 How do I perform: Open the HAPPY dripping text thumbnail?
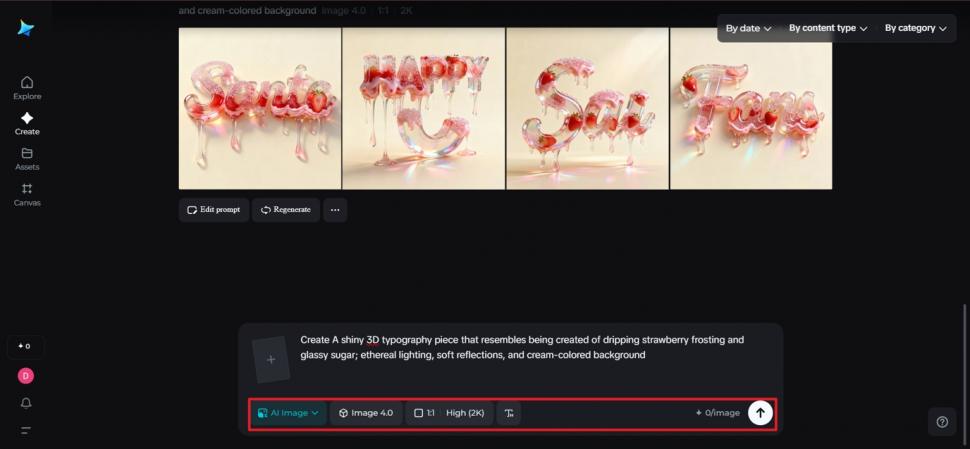coord(423,108)
